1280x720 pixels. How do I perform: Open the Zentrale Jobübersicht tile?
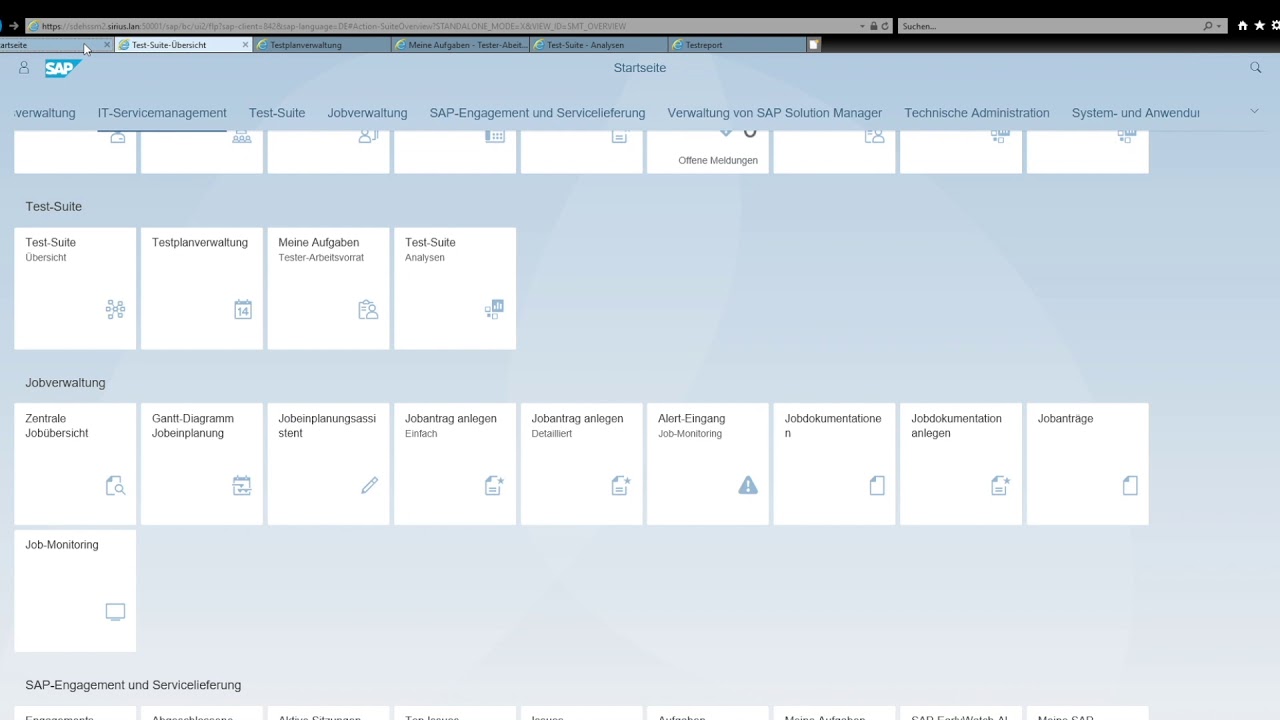click(x=75, y=464)
